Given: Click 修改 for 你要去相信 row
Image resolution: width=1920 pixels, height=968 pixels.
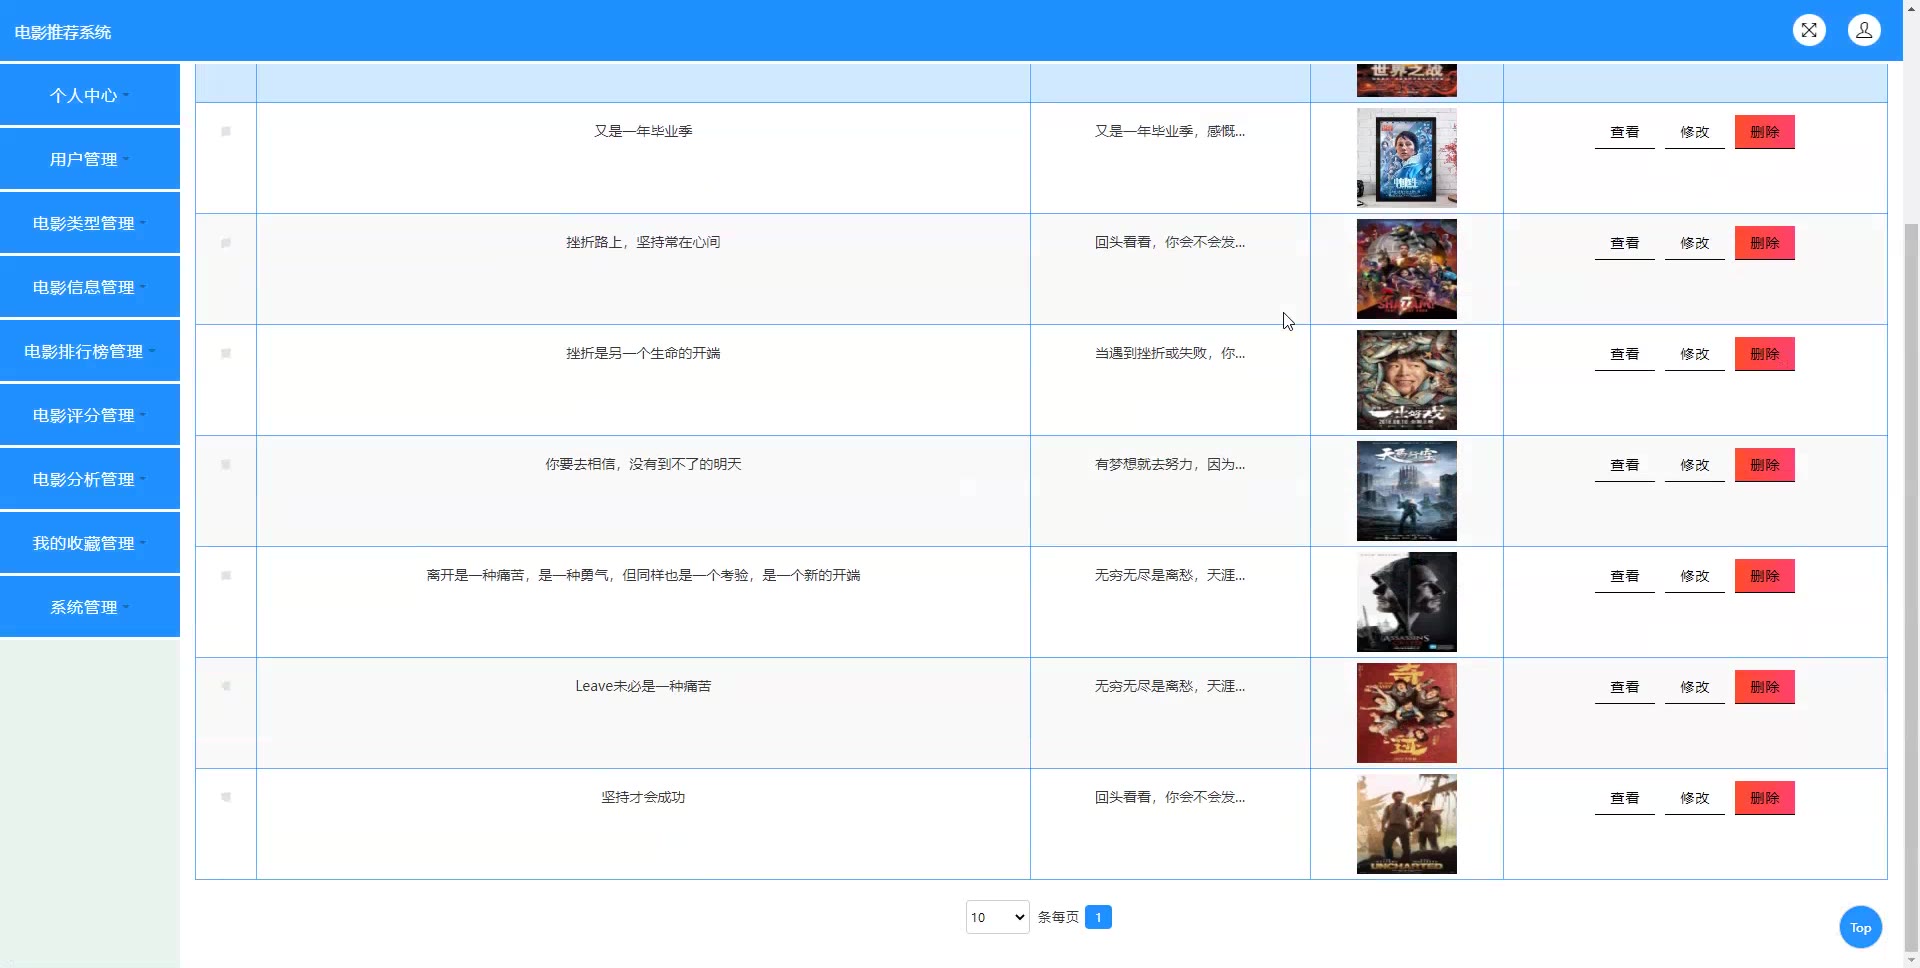Looking at the screenshot, I should [x=1694, y=465].
